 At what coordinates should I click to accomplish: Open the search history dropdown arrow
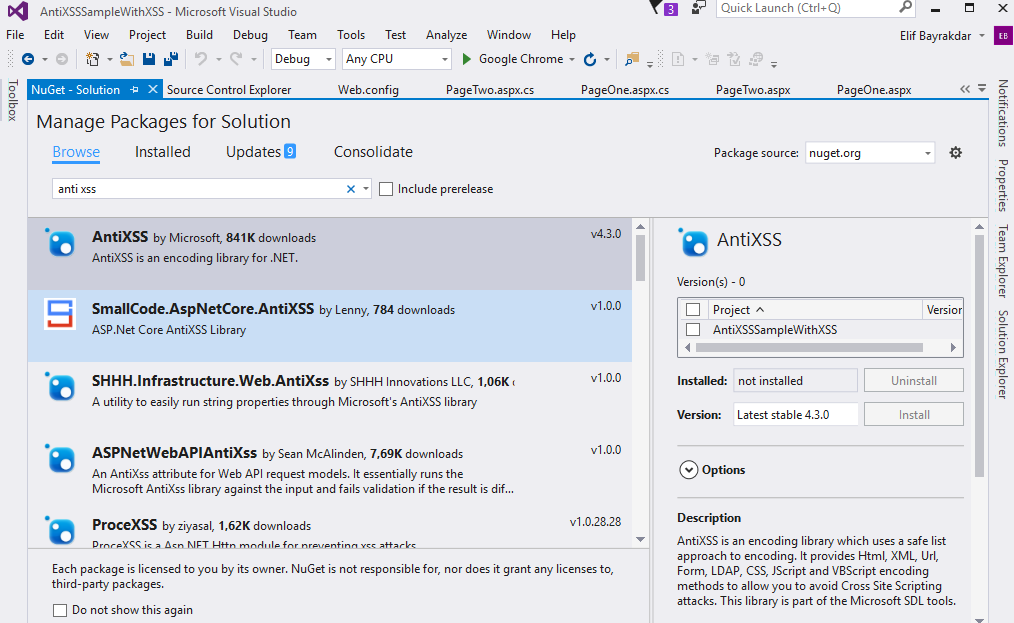[366, 189]
